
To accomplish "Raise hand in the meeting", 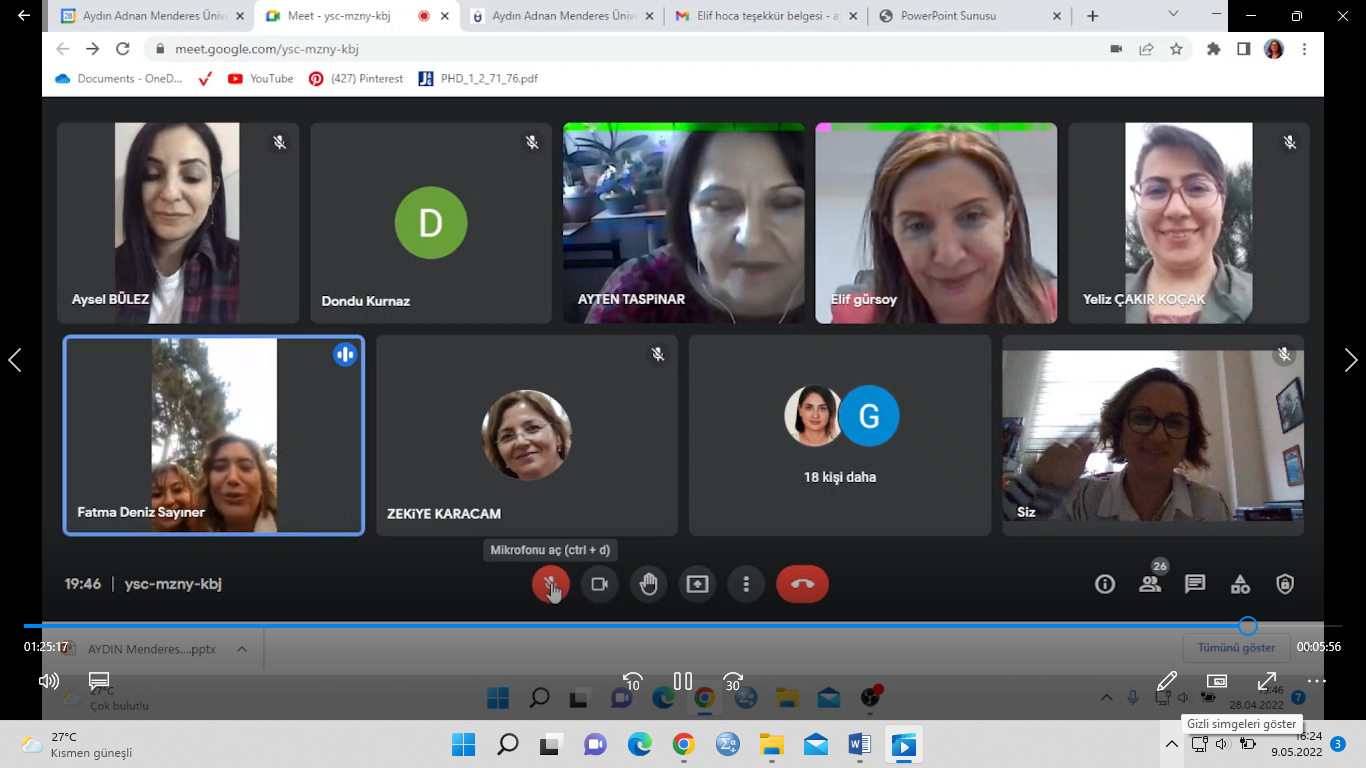I will coord(648,584).
